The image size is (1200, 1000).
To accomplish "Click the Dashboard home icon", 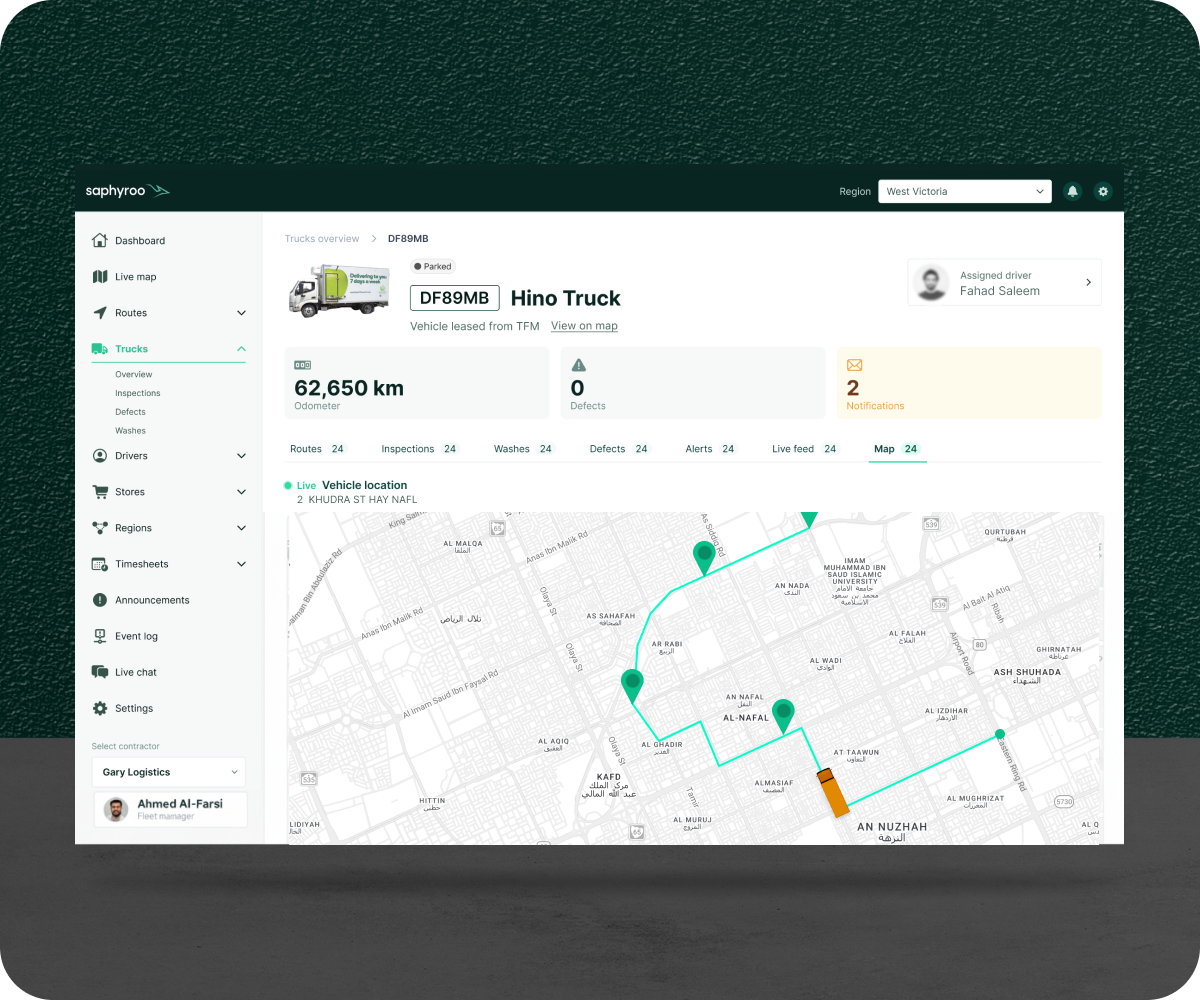I will tap(99, 240).
